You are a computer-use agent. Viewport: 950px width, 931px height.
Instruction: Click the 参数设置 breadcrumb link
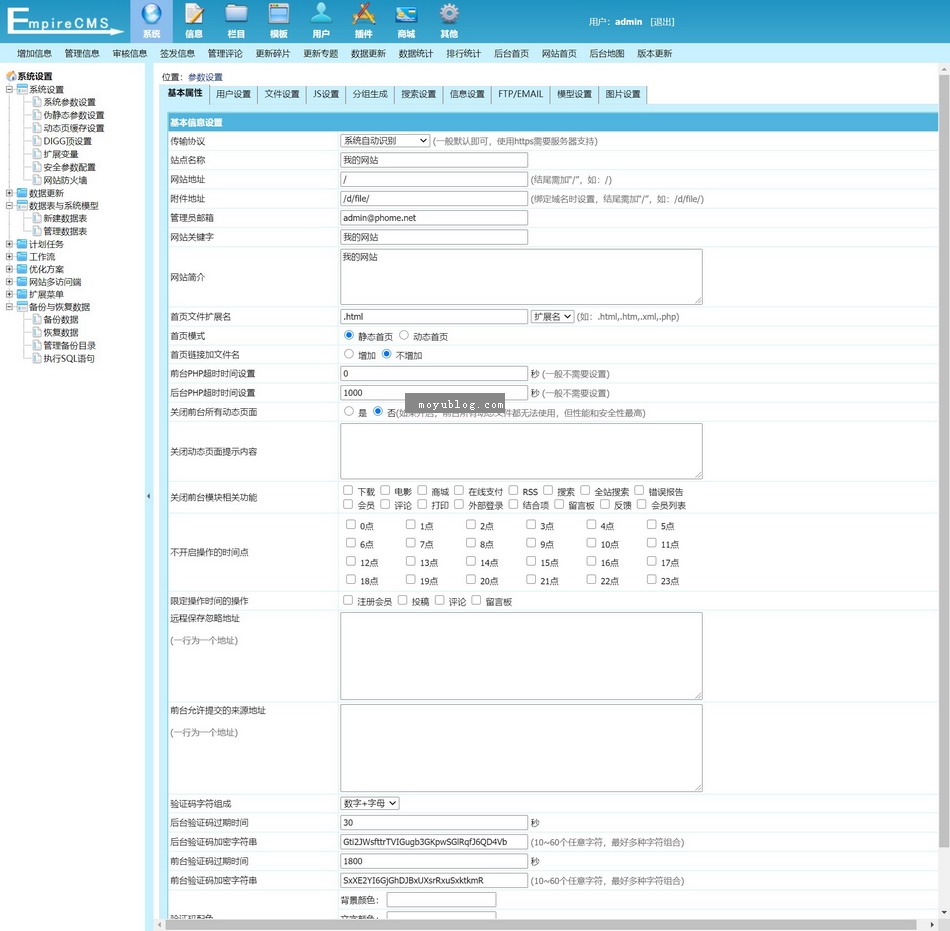coord(205,77)
